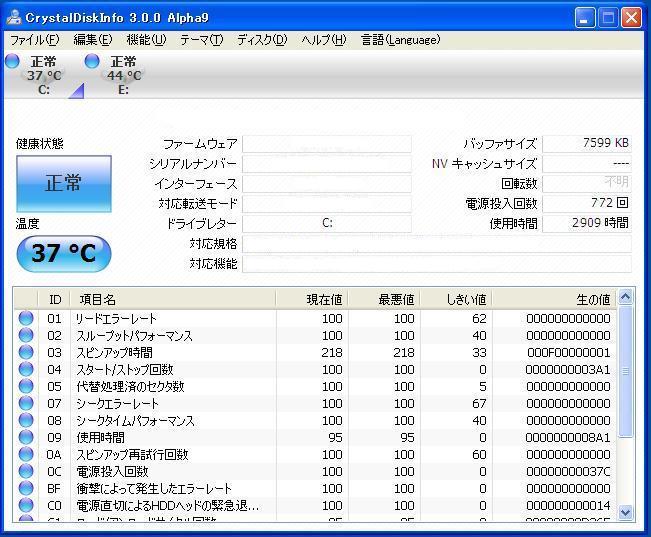Click status orb for 03 スピンアップ時間
Screen dimensions: 651x537
click(26, 352)
